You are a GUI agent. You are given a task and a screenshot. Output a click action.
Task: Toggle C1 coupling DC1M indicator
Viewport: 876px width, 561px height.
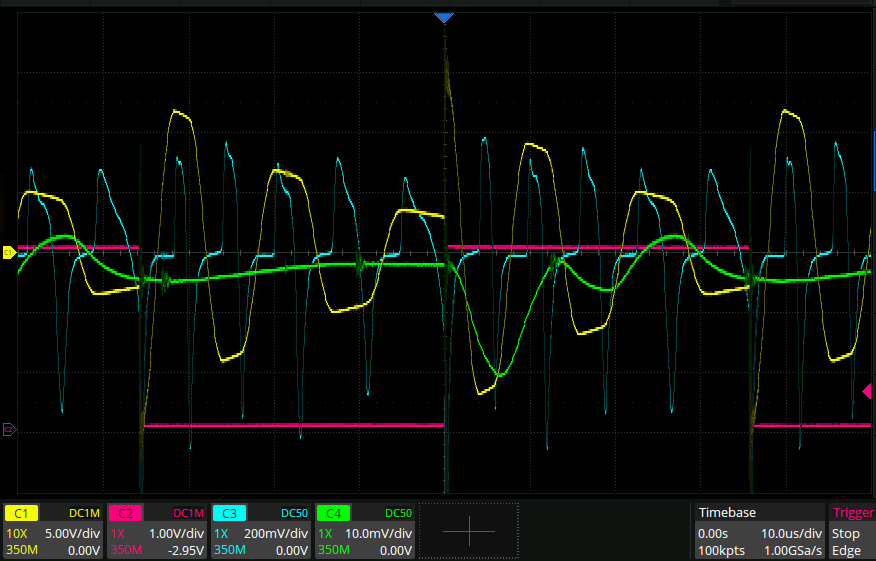tap(84, 513)
